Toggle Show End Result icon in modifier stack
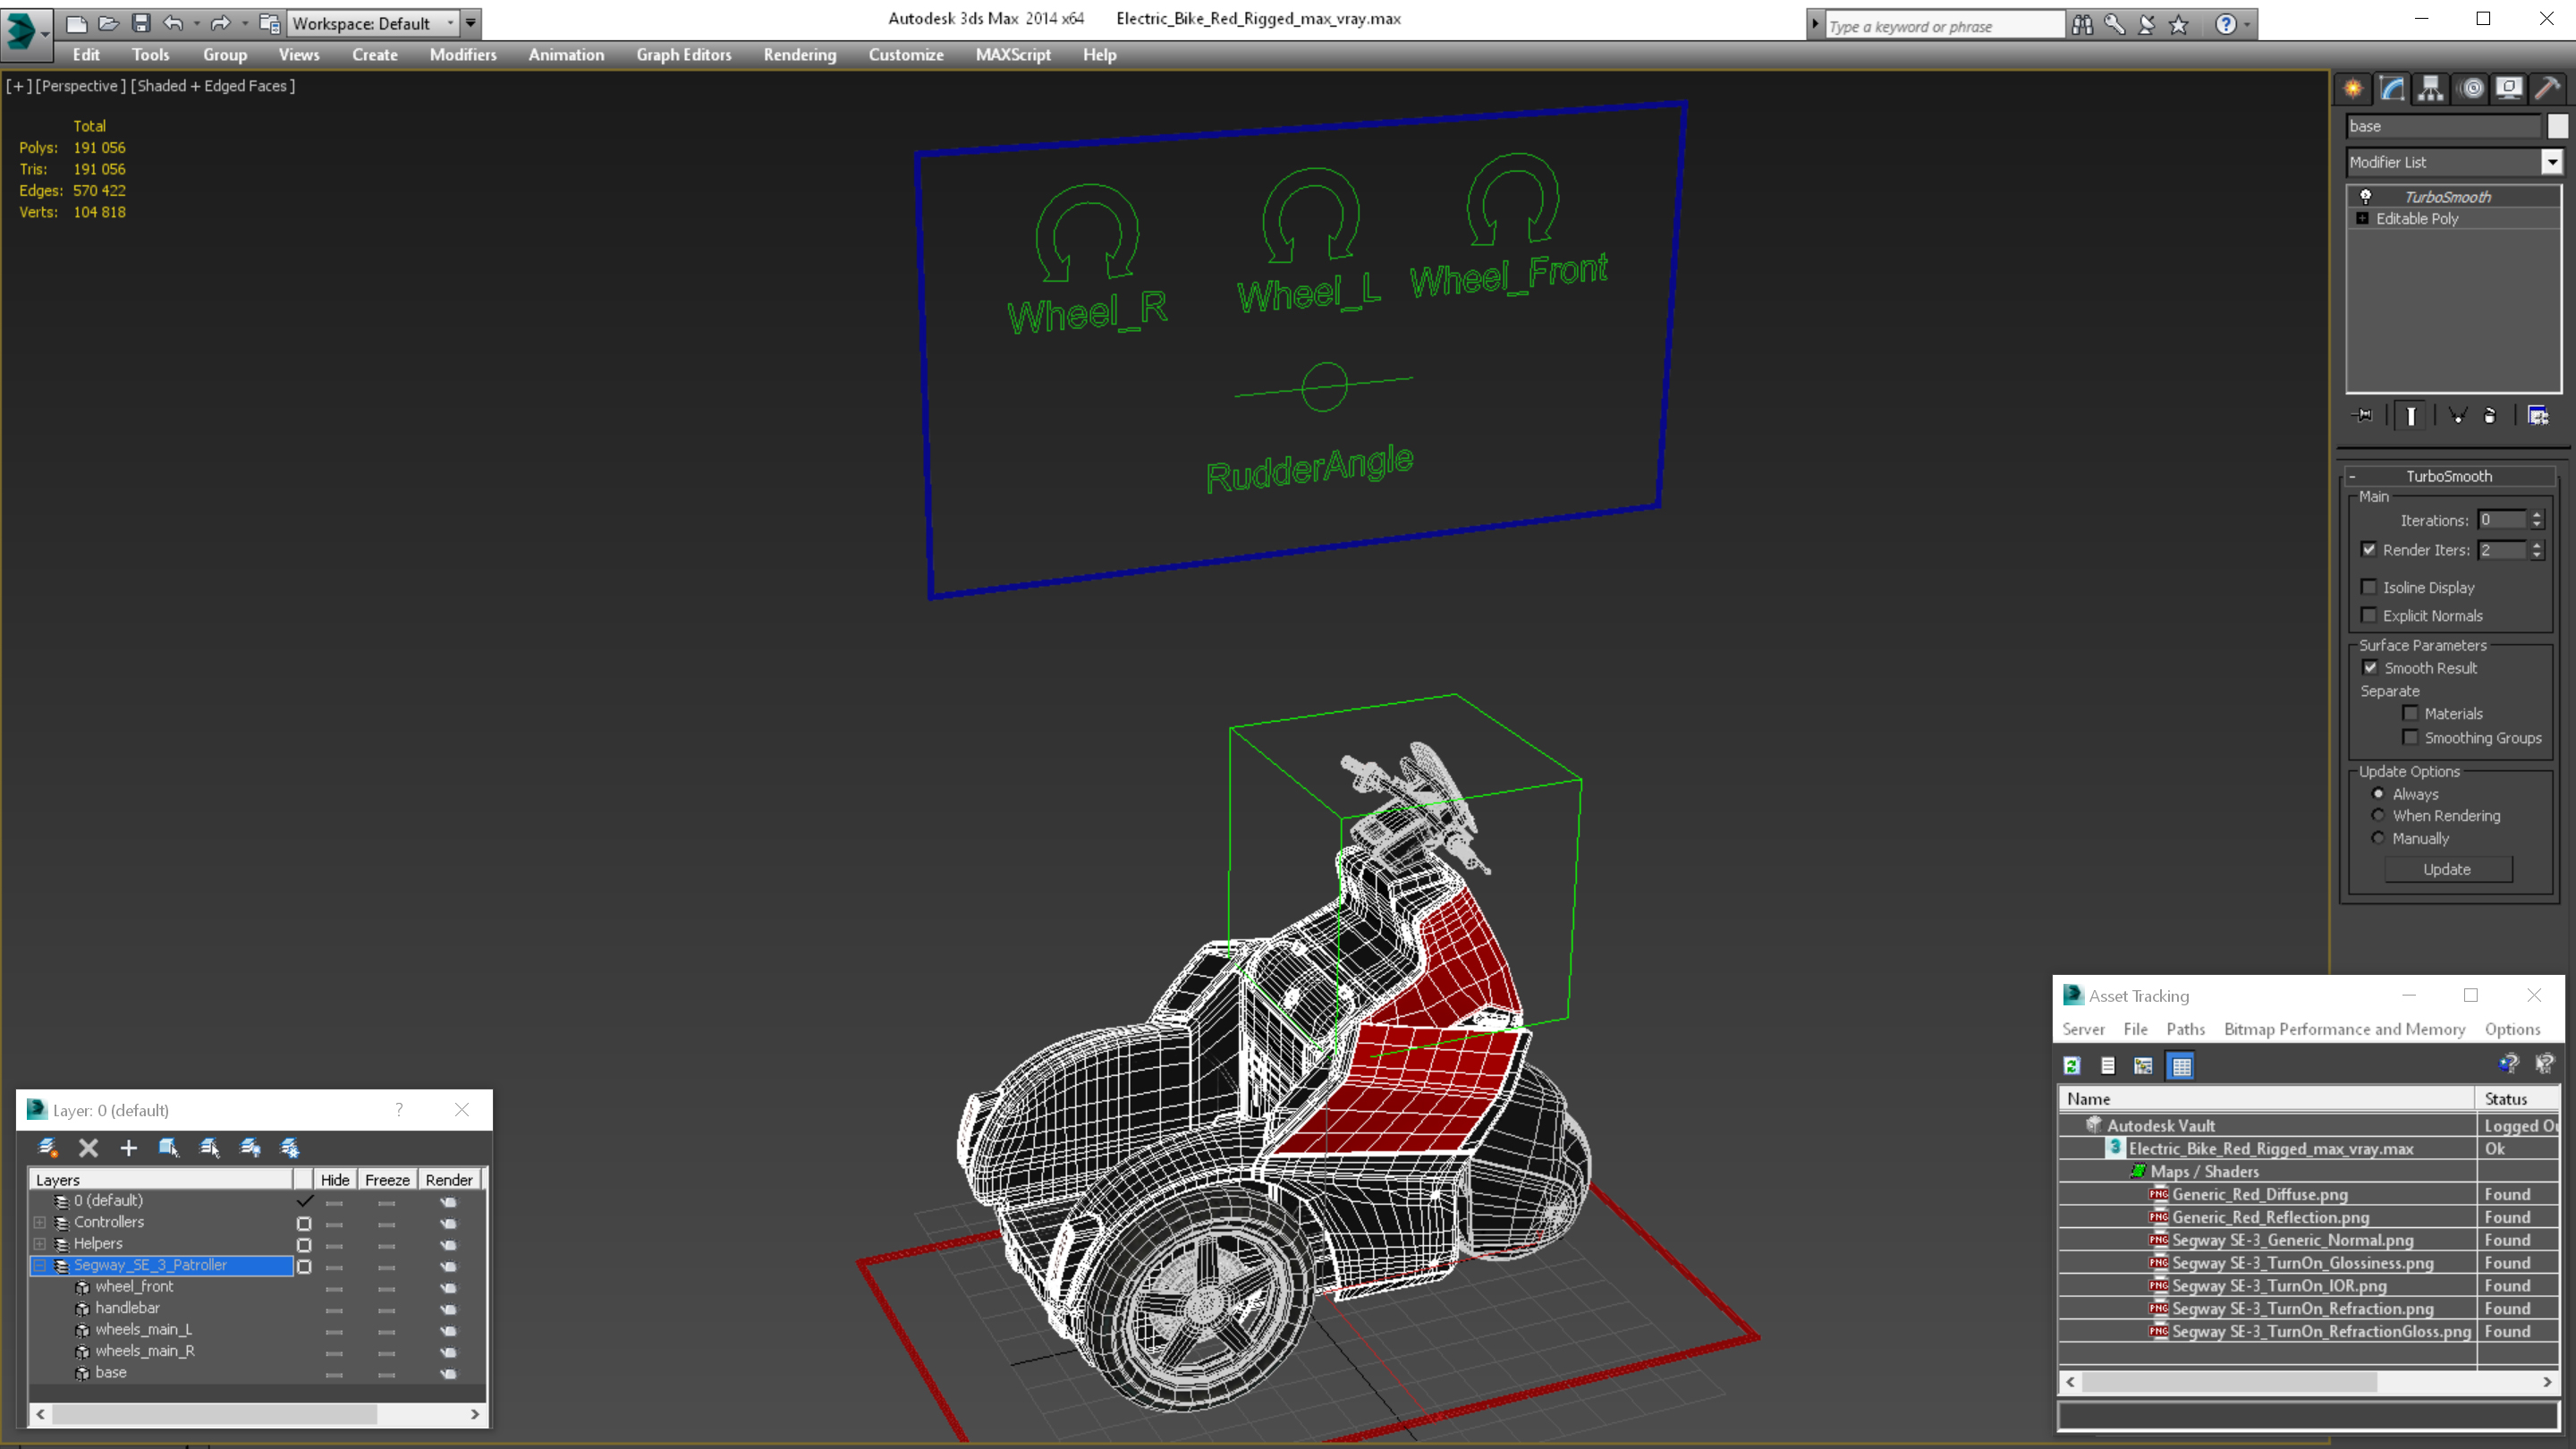 2411,415
